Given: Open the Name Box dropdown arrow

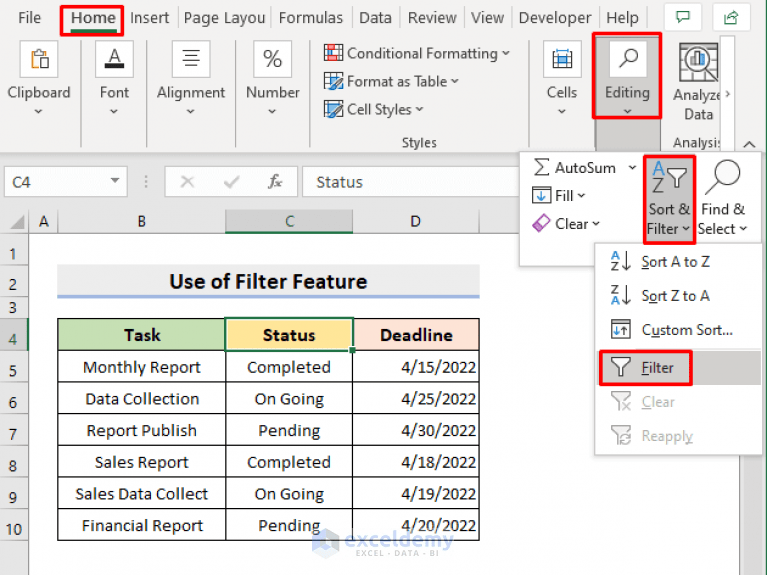Looking at the screenshot, I should (x=115, y=181).
